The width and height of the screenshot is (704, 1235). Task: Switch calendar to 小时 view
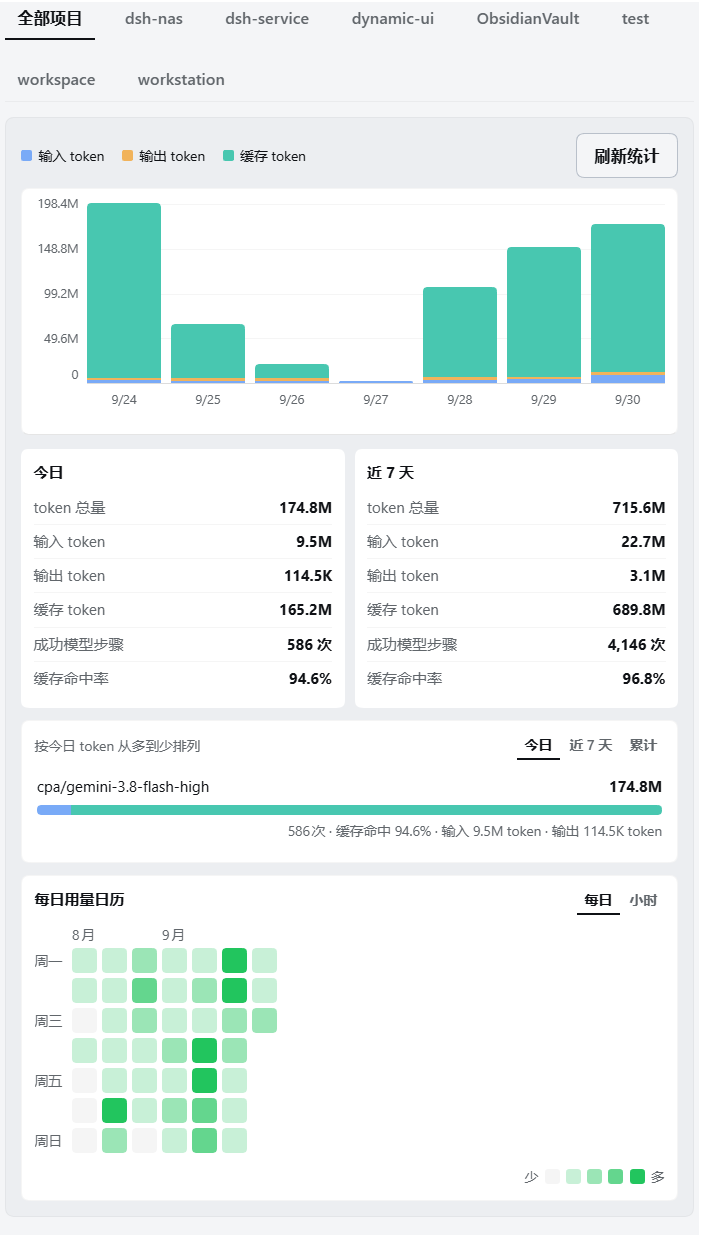[643, 900]
